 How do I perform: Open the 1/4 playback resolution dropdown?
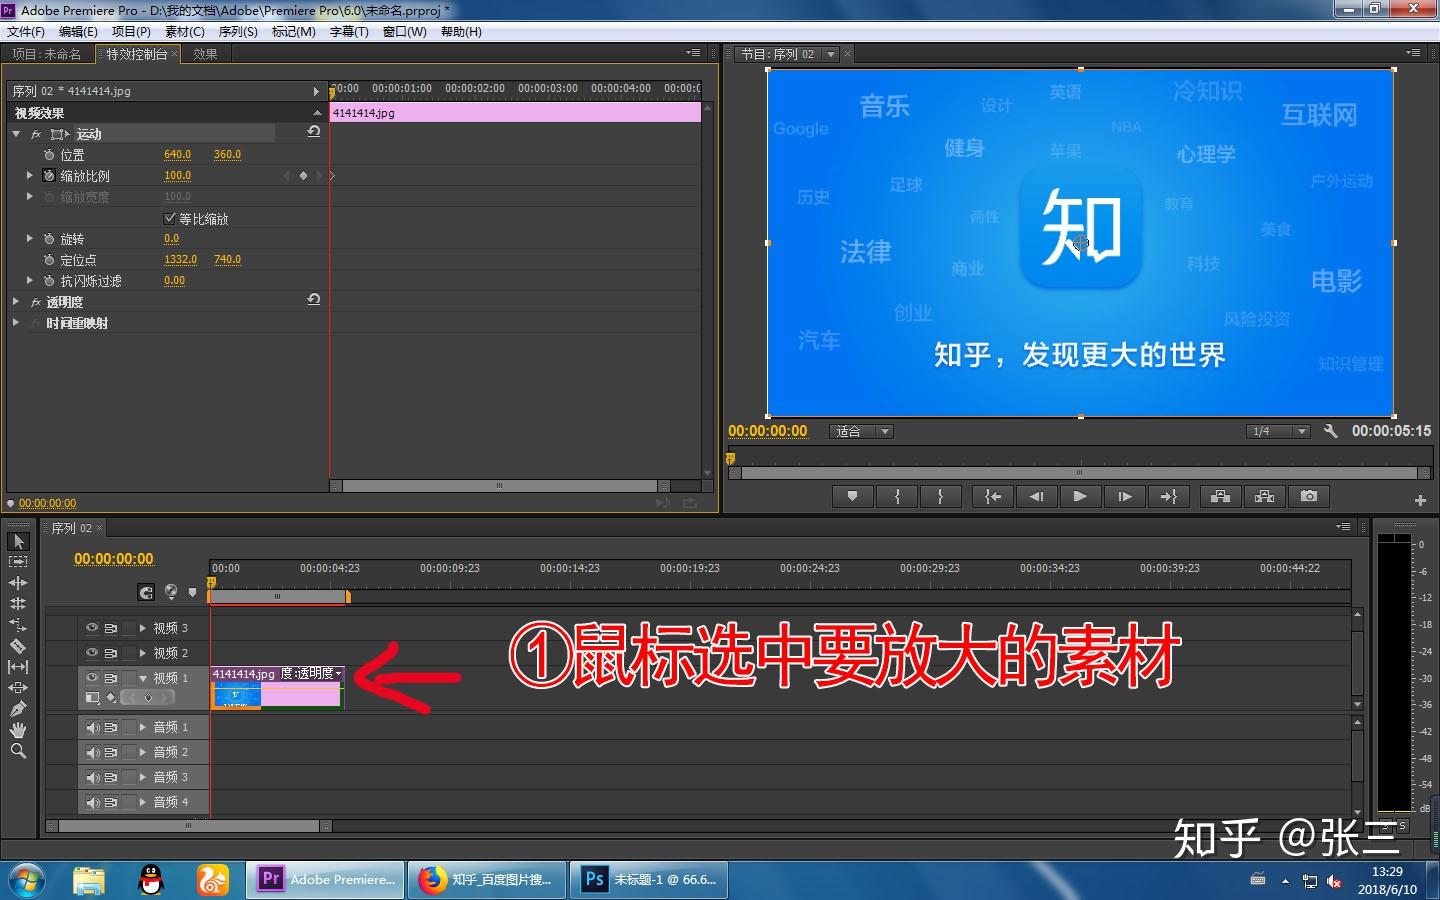pos(1278,431)
